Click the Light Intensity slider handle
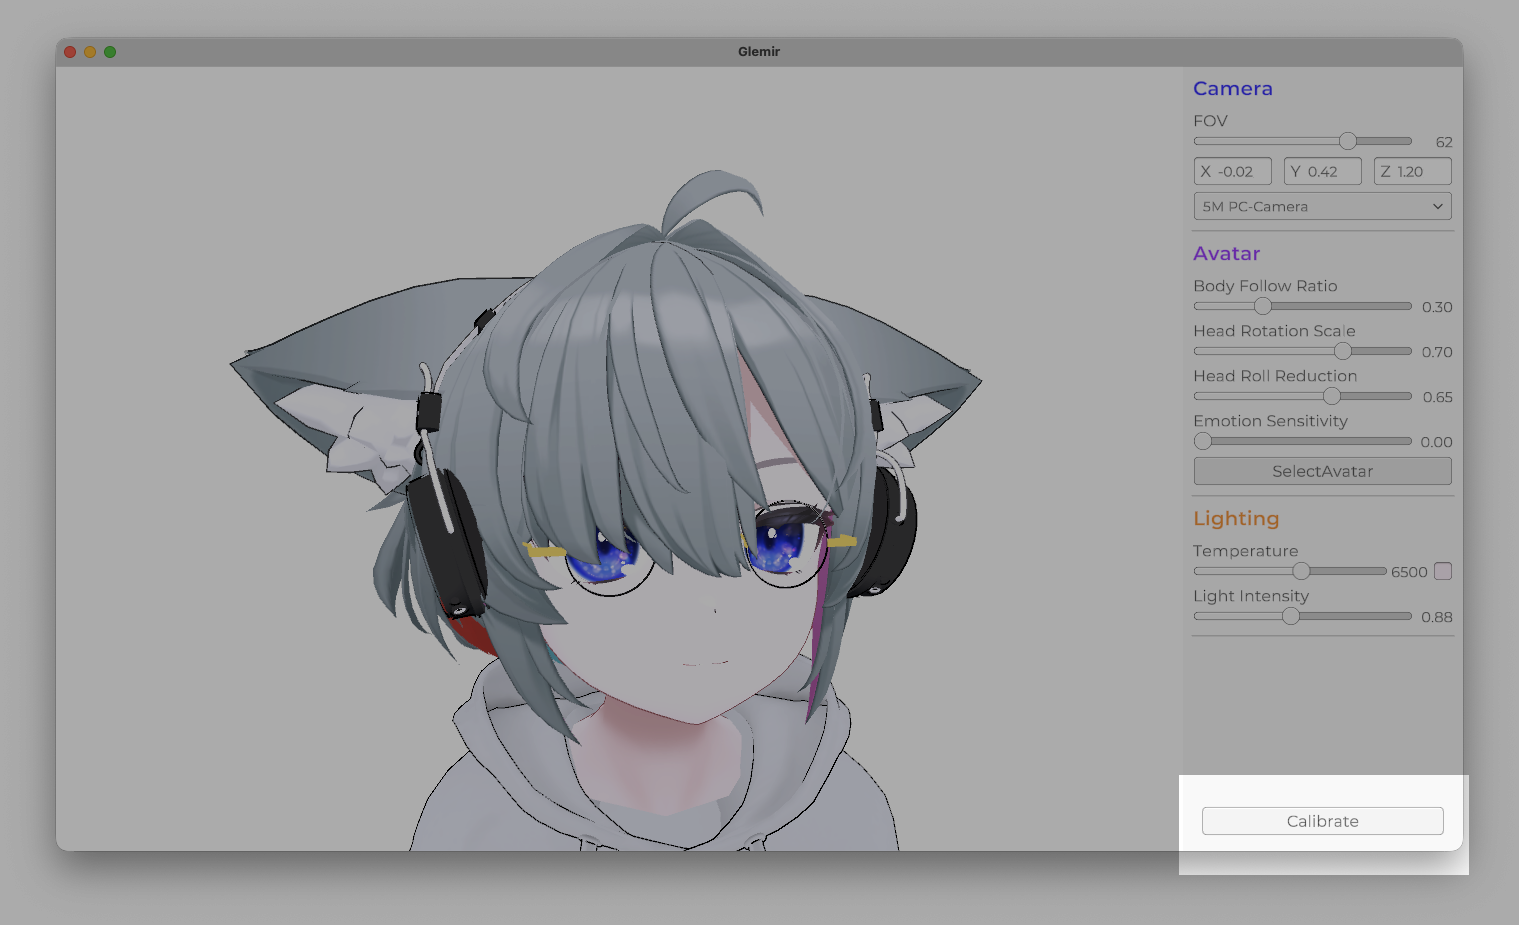The width and height of the screenshot is (1519, 925). [x=1291, y=616]
